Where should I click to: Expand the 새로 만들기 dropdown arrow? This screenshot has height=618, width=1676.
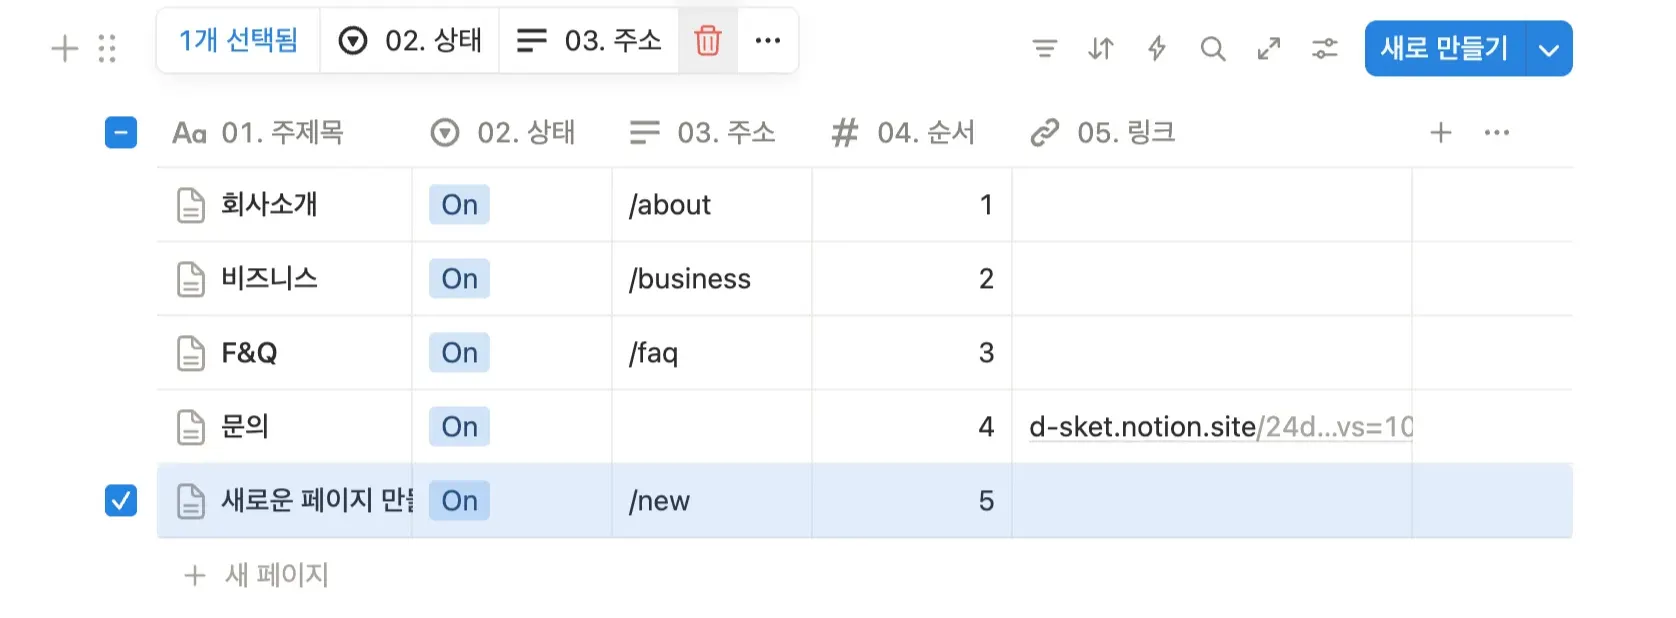click(x=1548, y=49)
